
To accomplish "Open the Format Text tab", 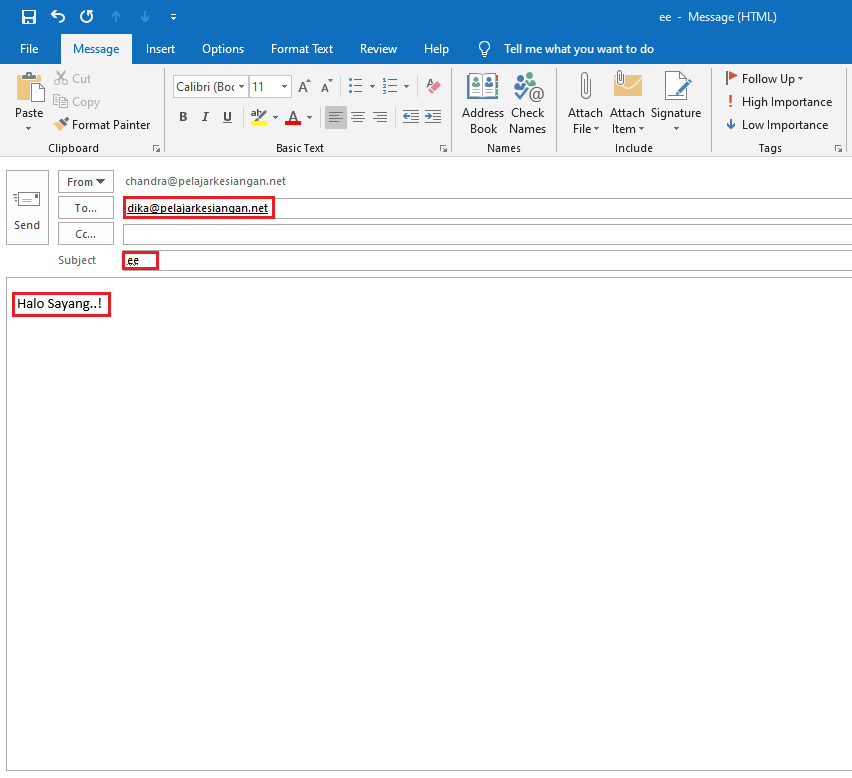I will (x=302, y=49).
